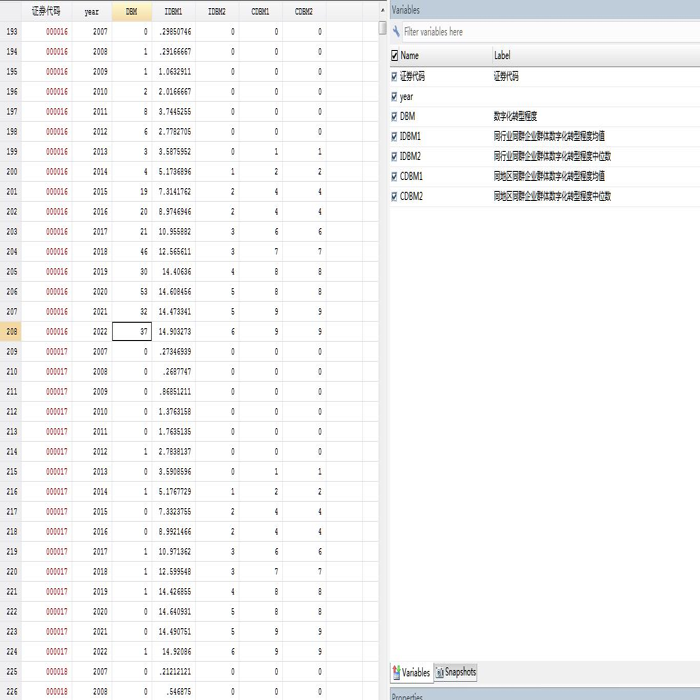Uncheck the CDBM2 variable checkbox

tap(394, 196)
